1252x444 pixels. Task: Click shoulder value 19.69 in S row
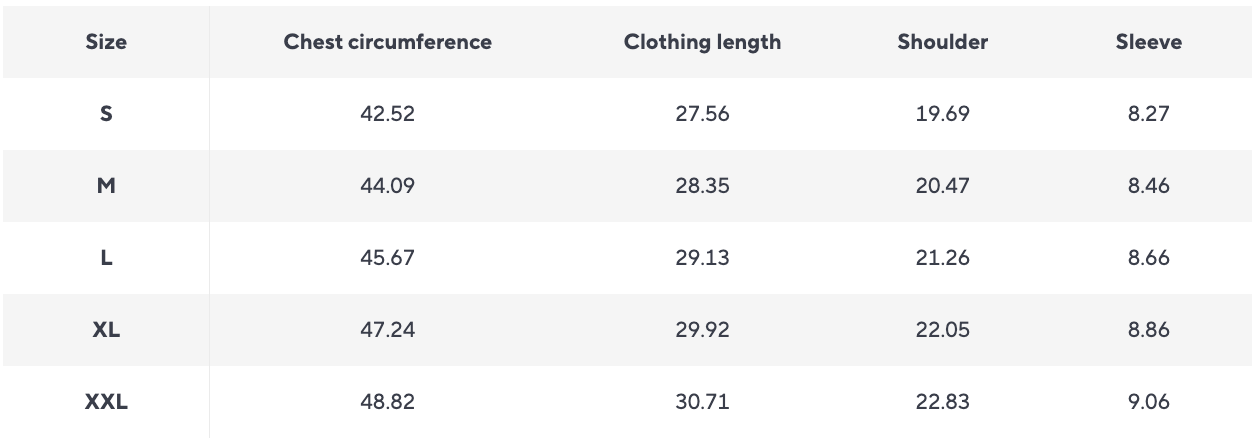point(943,114)
